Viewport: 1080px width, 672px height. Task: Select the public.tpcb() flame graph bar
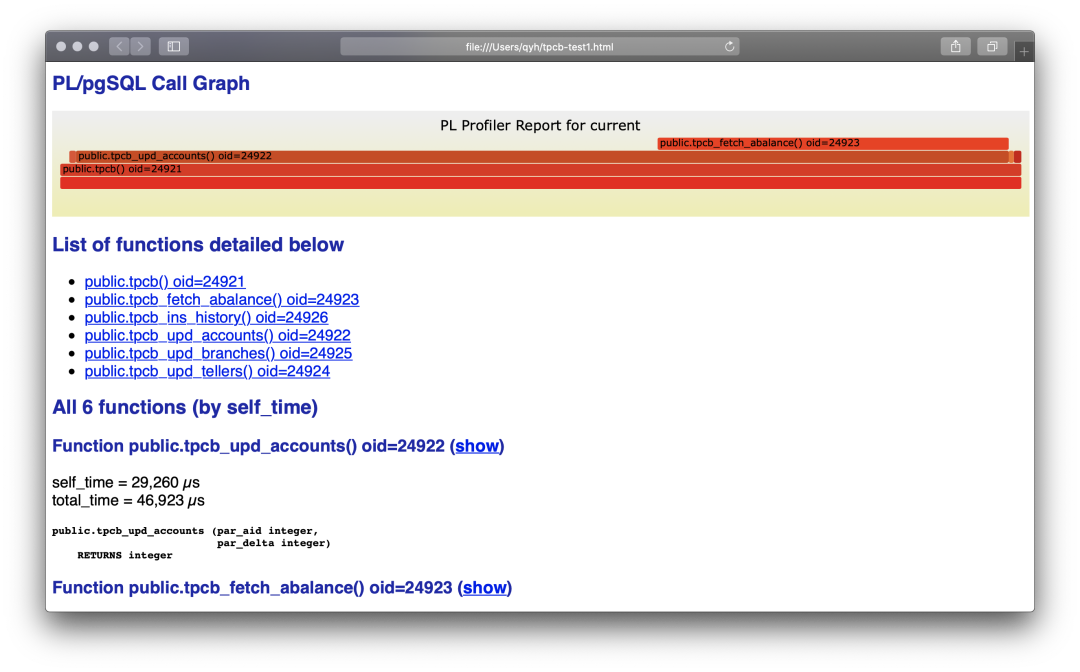coord(541,169)
